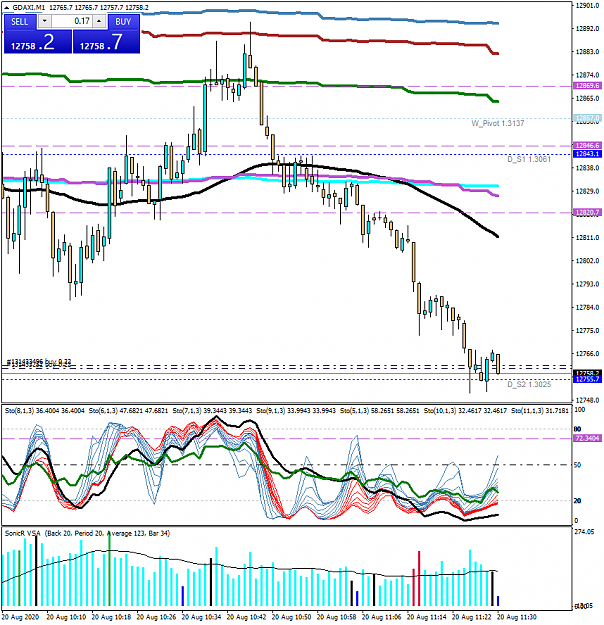Image resolution: width=604 pixels, height=625 pixels.
Task: Click the SELL button
Action: (20, 22)
